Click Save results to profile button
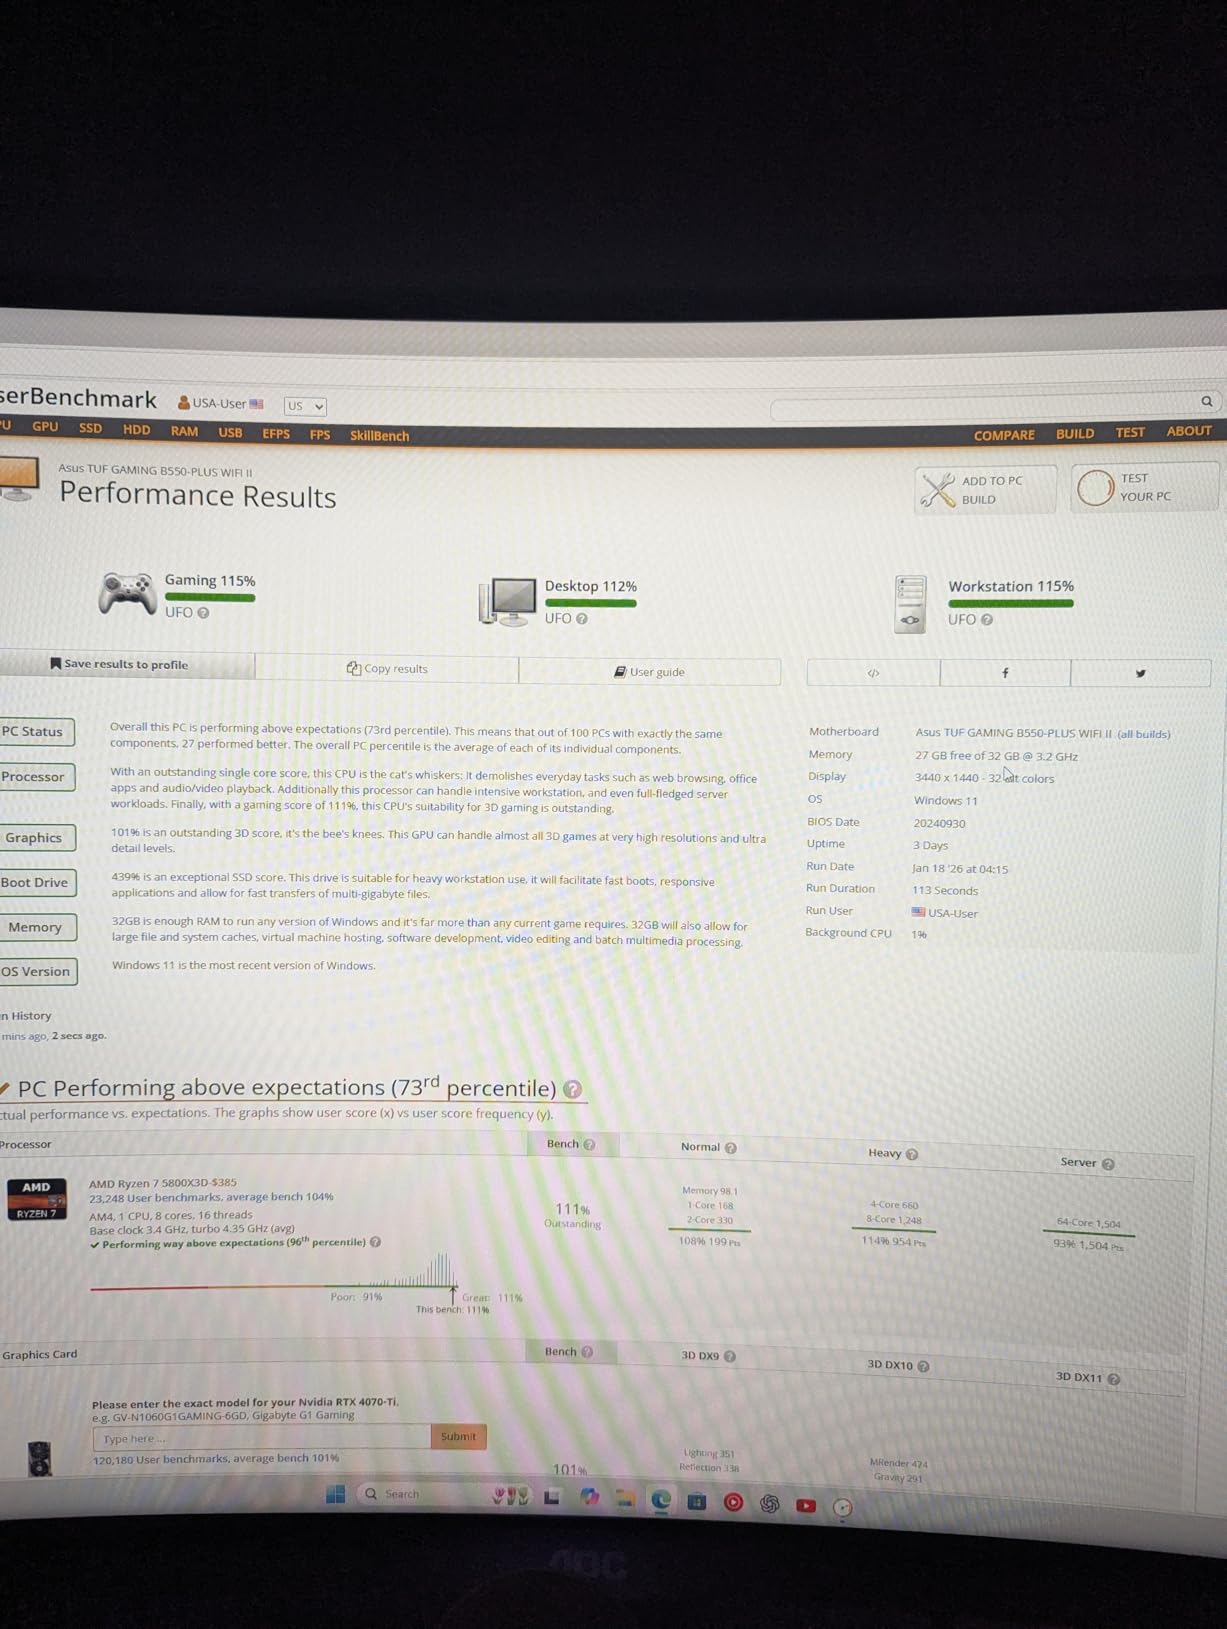 pyautogui.click(x=126, y=664)
